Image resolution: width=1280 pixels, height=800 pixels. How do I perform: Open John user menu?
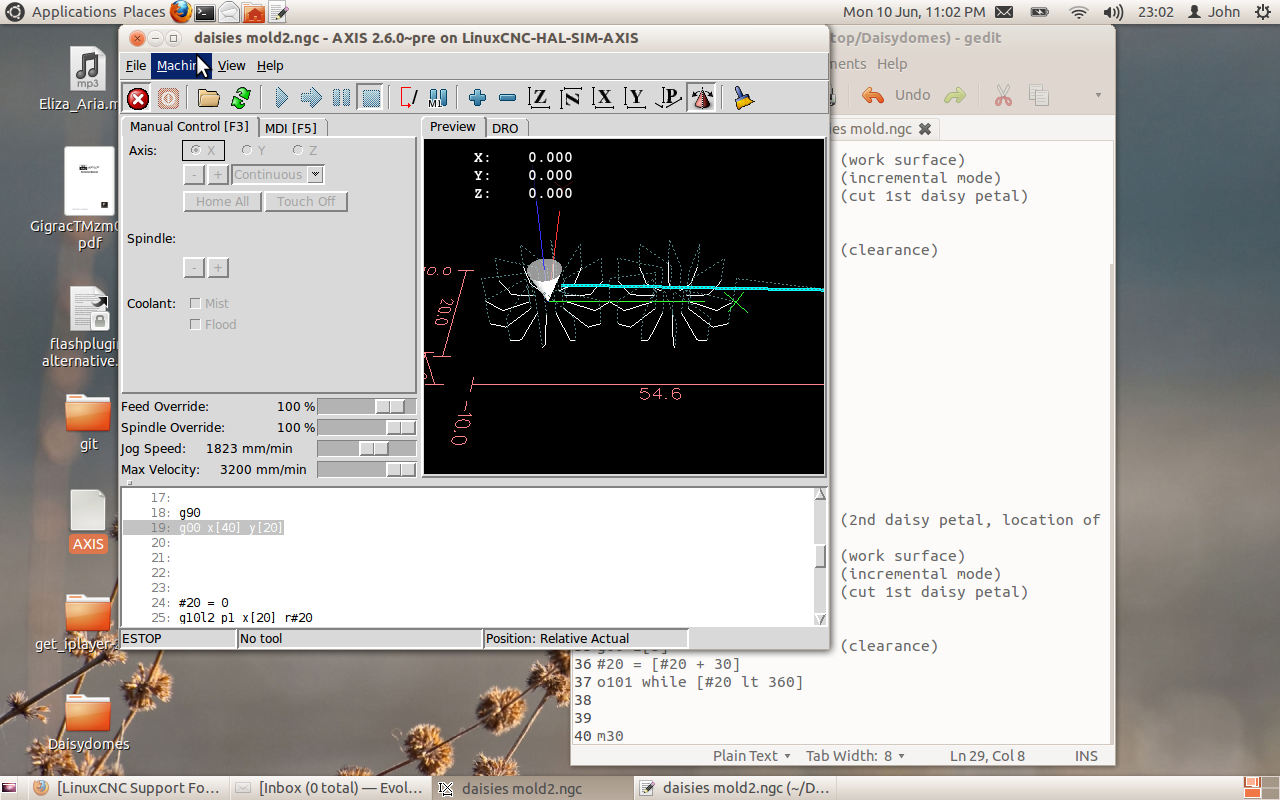coord(1213,12)
